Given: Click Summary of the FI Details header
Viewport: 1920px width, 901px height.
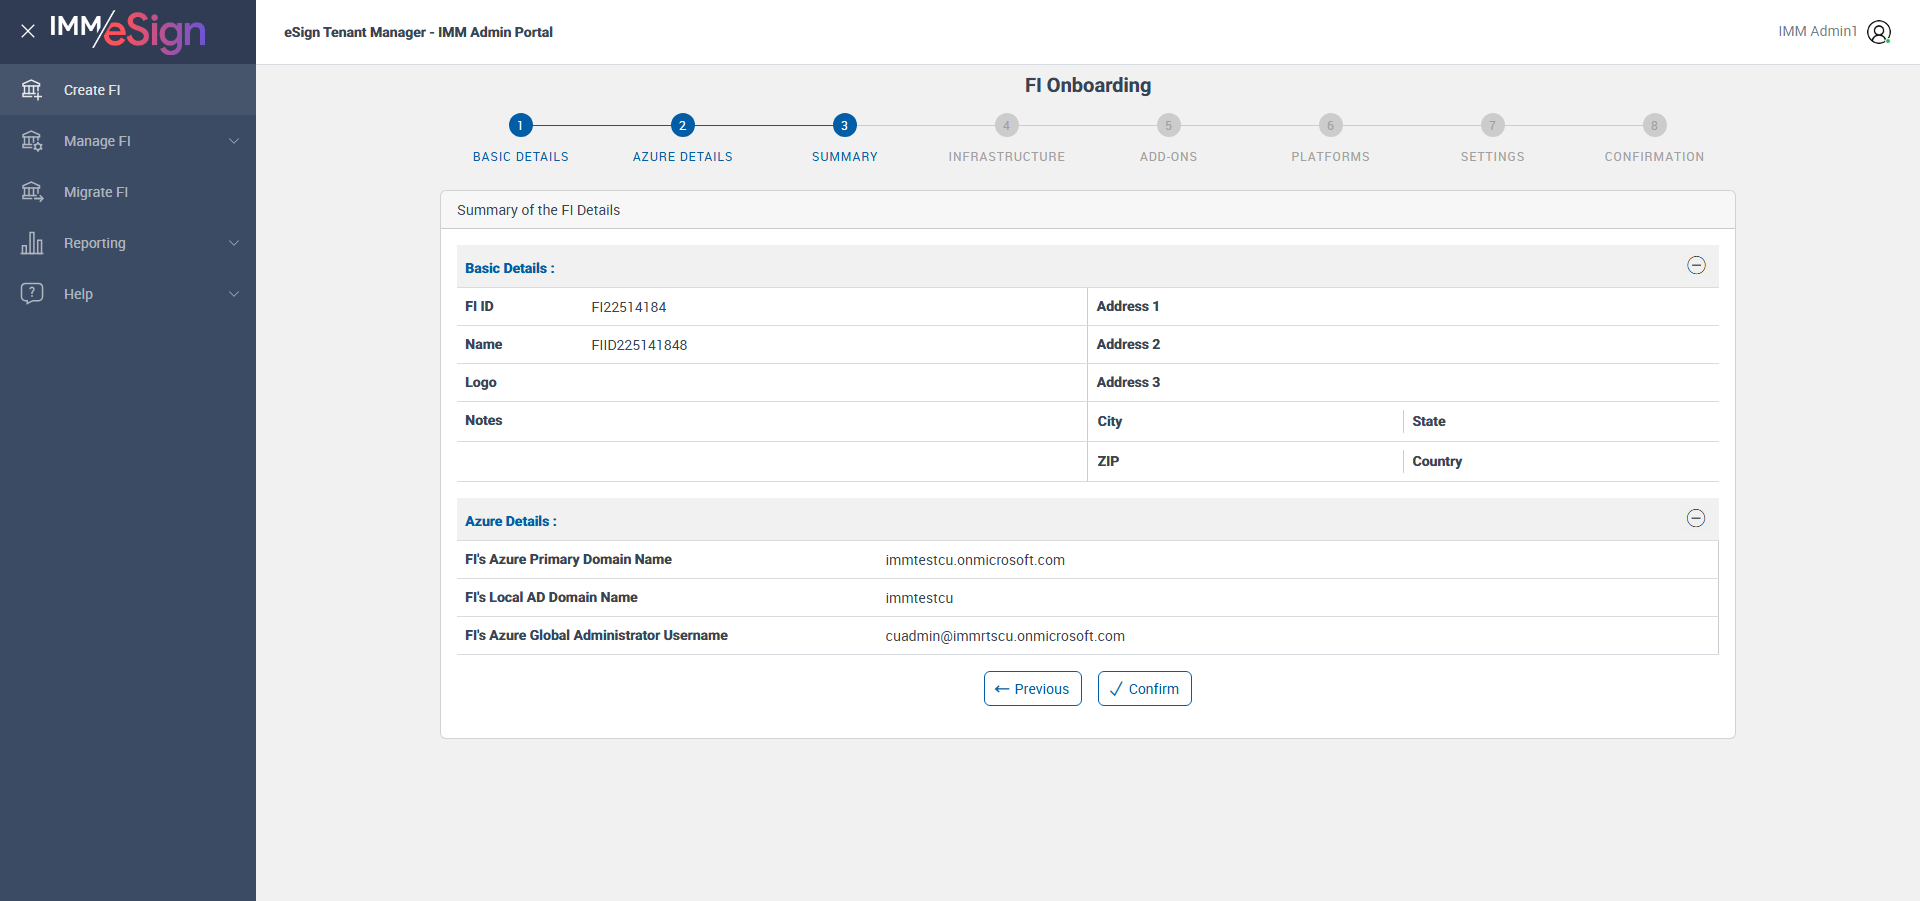Looking at the screenshot, I should (538, 210).
